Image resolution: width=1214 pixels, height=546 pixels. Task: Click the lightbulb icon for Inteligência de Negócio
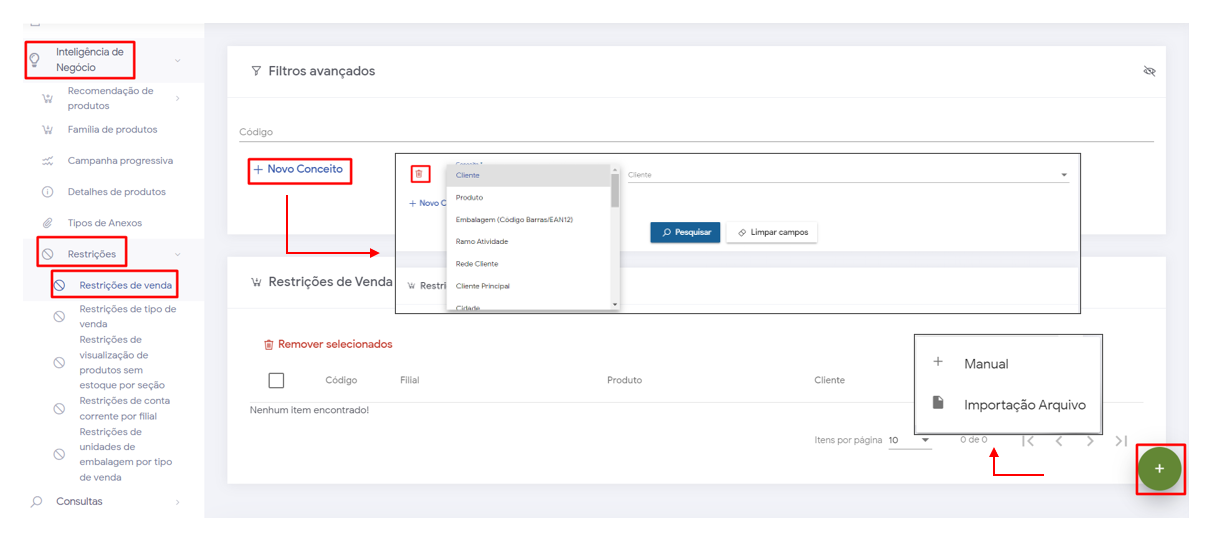pyautogui.click(x=35, y=60)
